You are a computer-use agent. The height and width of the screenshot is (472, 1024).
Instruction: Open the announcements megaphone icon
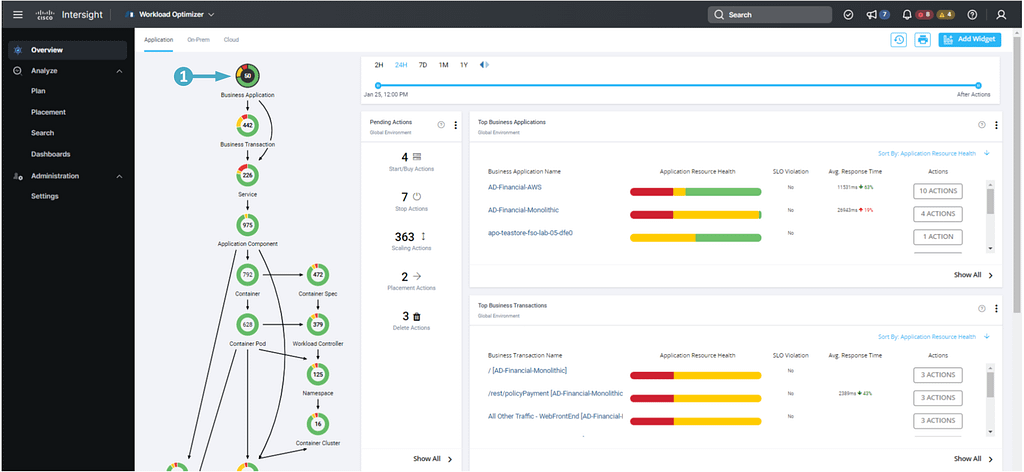(x=872, y=15)
